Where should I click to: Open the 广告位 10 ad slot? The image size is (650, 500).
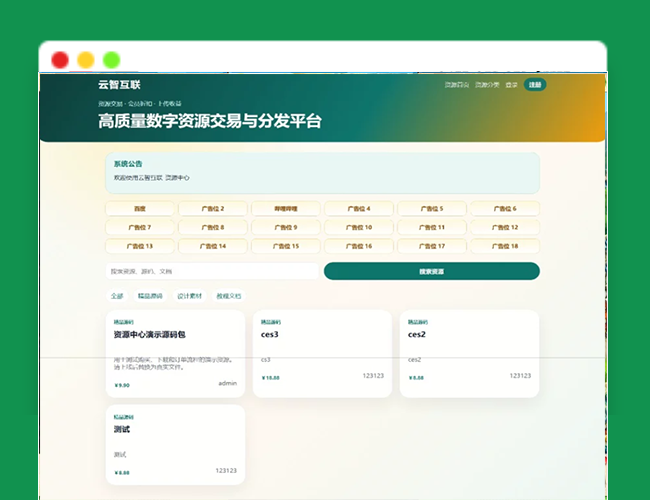tap(359, 227)
